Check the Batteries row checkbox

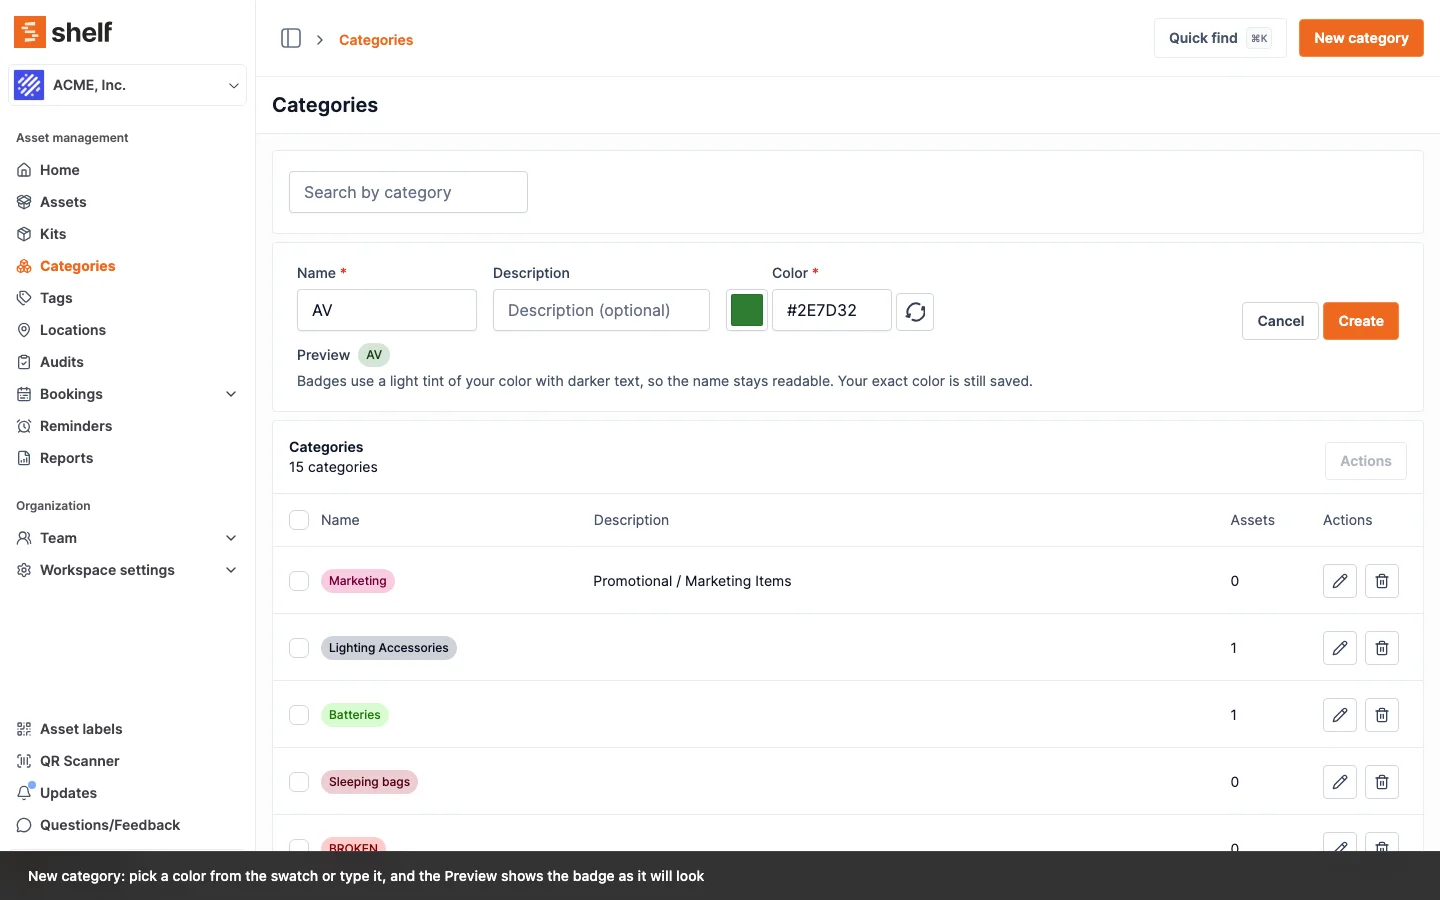tap(299, 715)
